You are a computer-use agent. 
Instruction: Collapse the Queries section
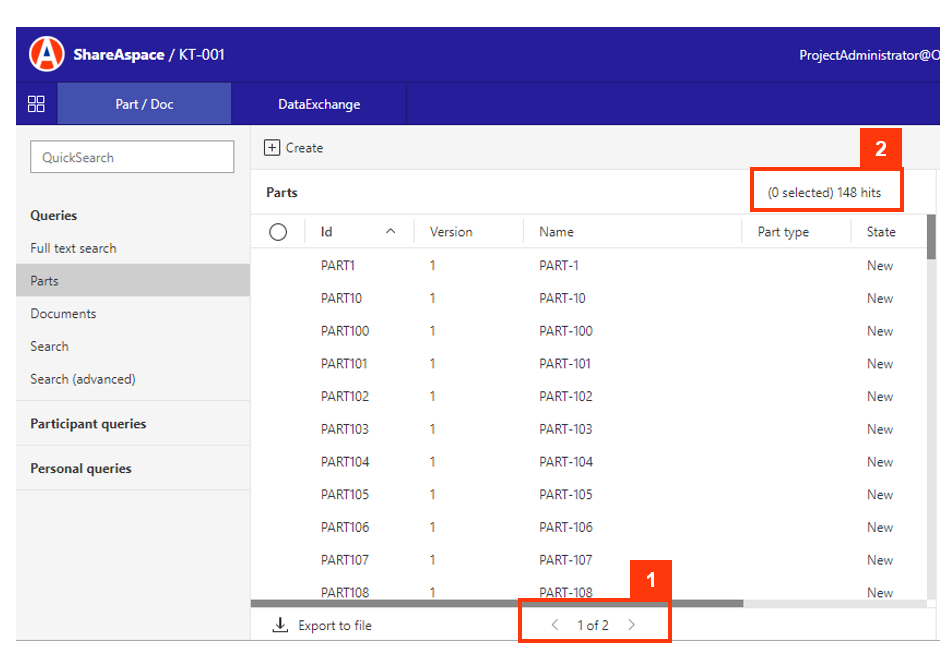coord(54,215)
